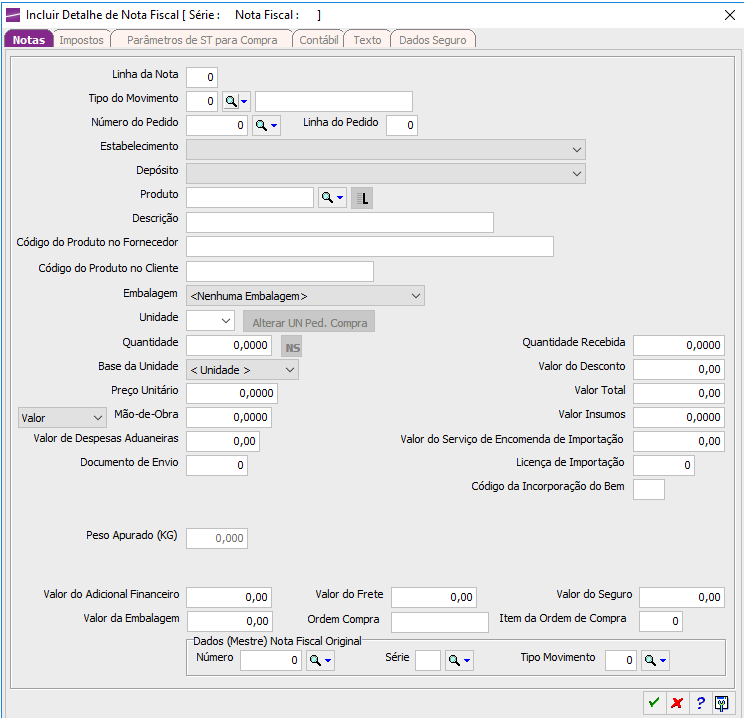Switch to the Impostos tab
Screen dimensions: 744x718
point(81,40)
